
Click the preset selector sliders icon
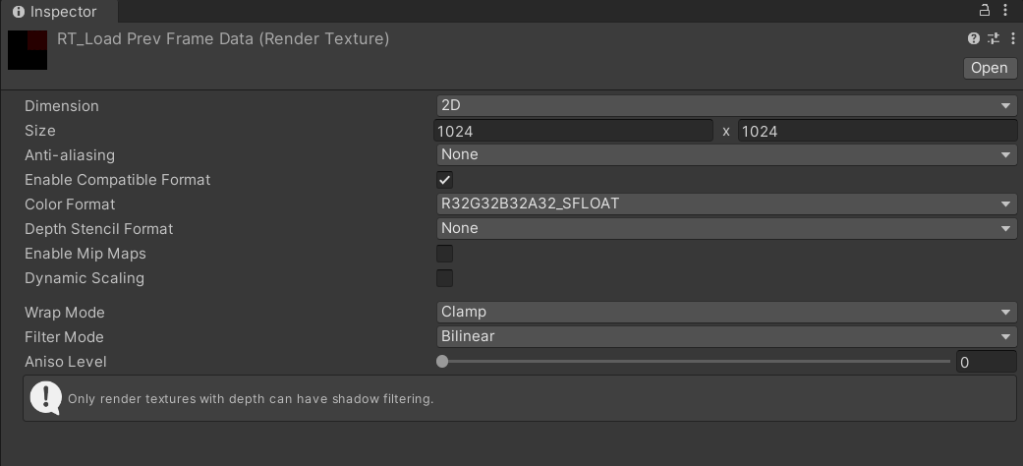(993, 39)
